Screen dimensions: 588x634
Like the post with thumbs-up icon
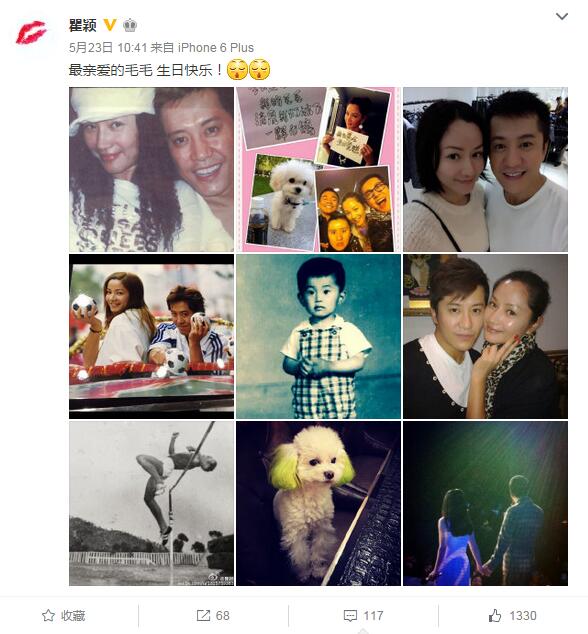(x=495, y=615)
